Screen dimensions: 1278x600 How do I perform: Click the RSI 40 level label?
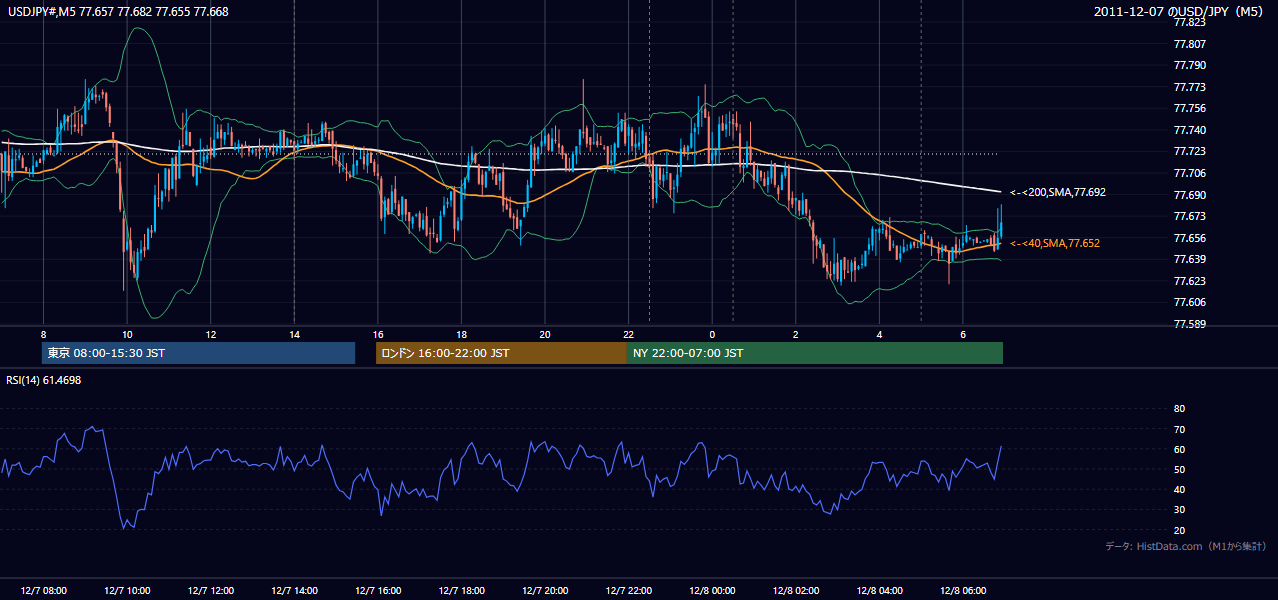coord(1179,490)
